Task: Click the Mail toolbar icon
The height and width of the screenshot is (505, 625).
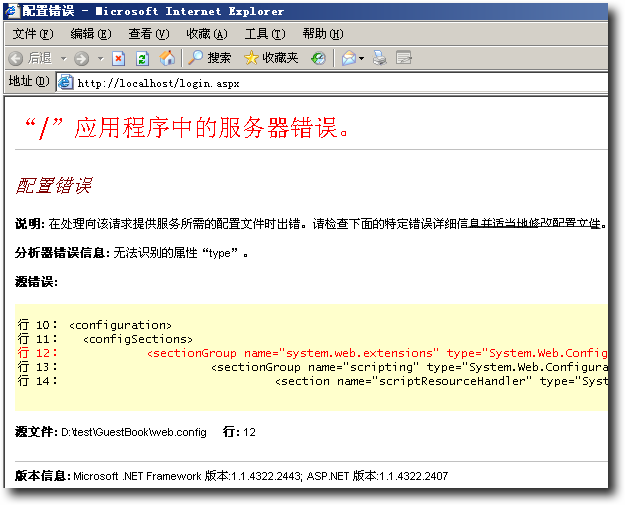Action: coord(348,58)
